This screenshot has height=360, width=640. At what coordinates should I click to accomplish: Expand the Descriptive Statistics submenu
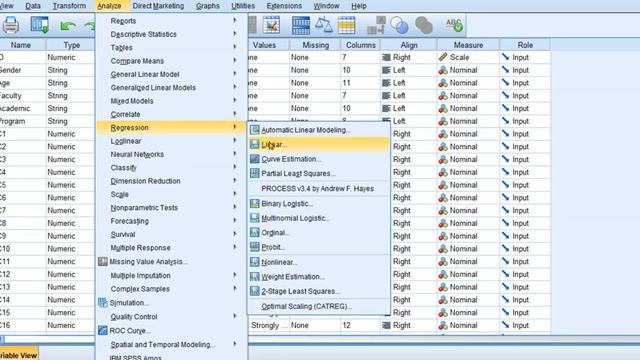point(235,34)
